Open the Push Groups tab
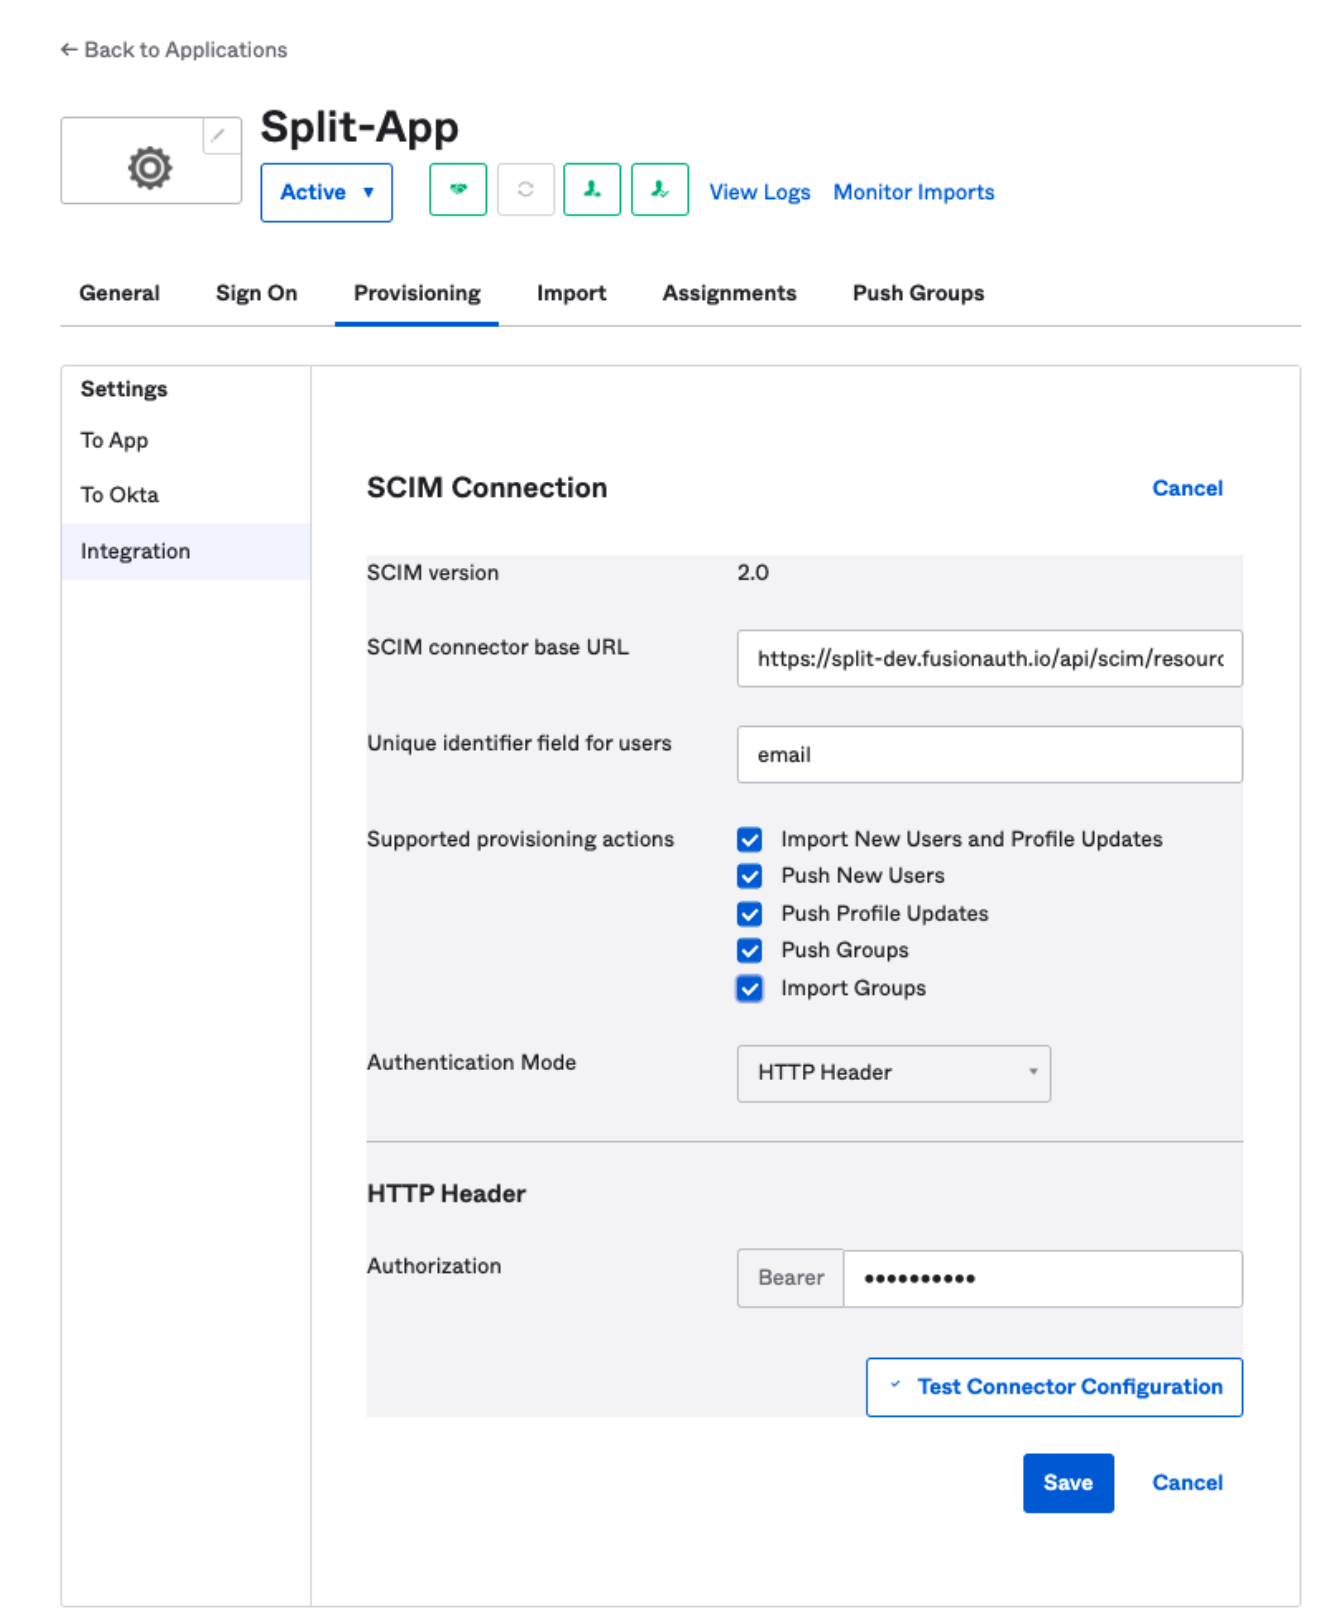Screen dimensions: 1326x1624 (x=917, y=293)
